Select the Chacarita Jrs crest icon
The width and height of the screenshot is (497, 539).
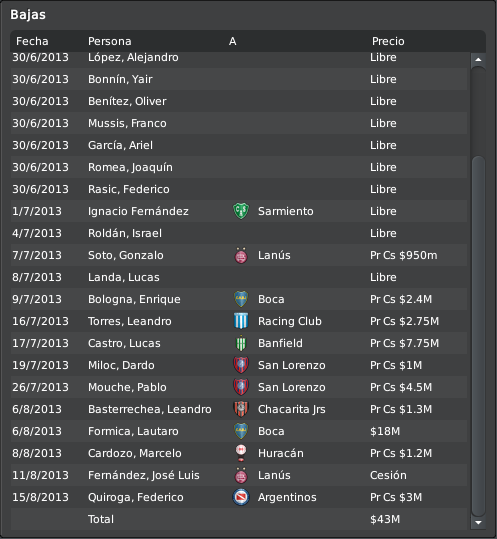241,409
